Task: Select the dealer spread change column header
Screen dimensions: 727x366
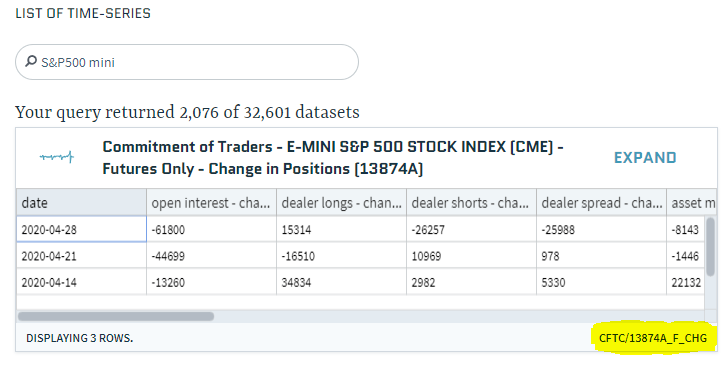Action: [601, 203]
